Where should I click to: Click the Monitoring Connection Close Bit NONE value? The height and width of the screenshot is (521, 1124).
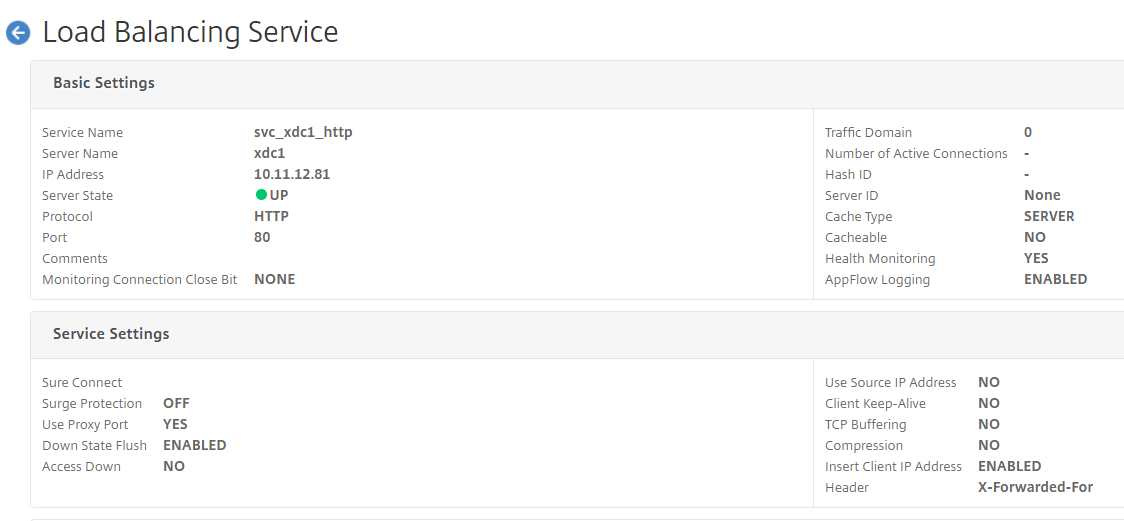(x=275, y=279)
